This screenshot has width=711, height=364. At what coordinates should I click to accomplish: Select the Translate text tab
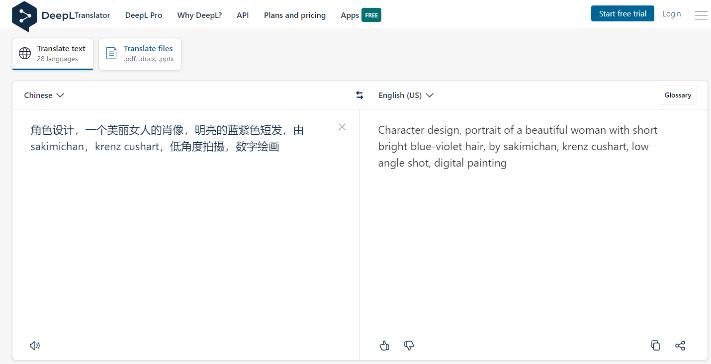[x=53, y=53]
